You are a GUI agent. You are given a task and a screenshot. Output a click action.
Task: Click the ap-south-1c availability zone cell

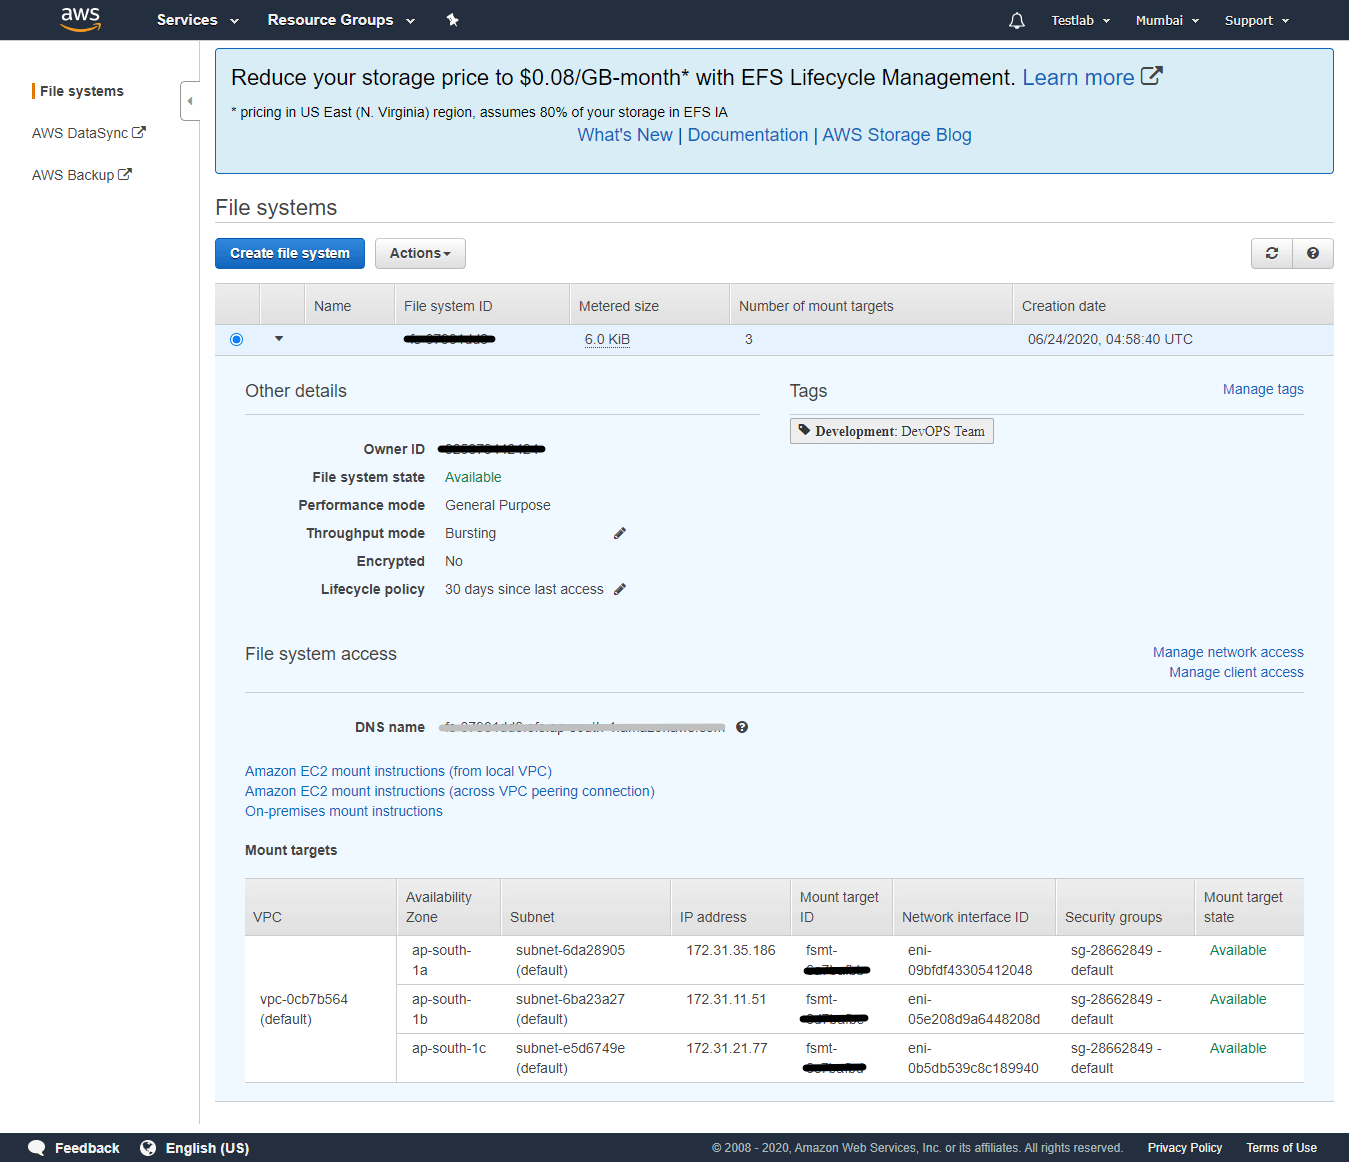[449, 1048]
